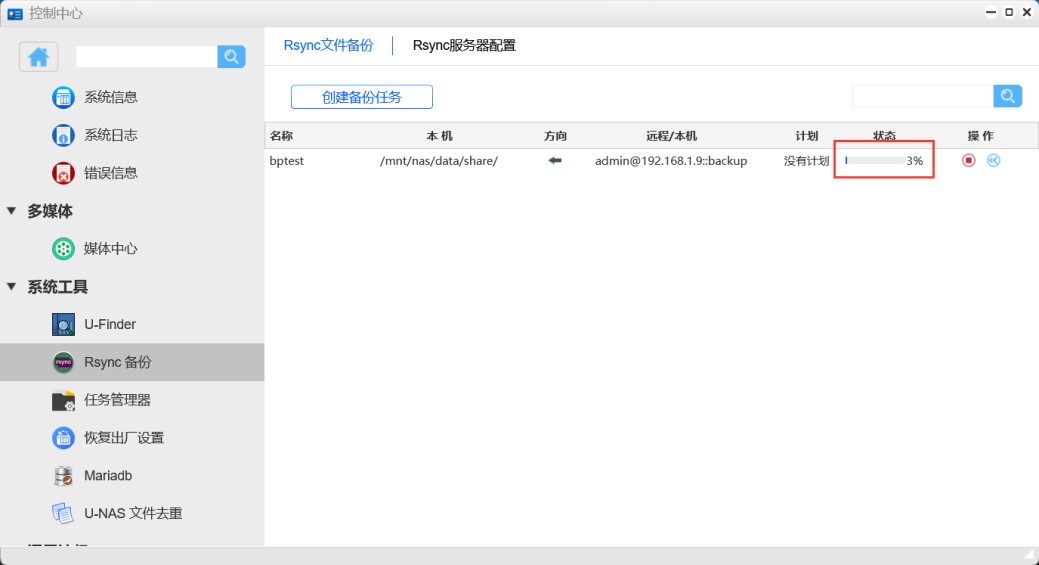Click the 状态 column header
Screen dimensions: 1039x565
[885, 136]
